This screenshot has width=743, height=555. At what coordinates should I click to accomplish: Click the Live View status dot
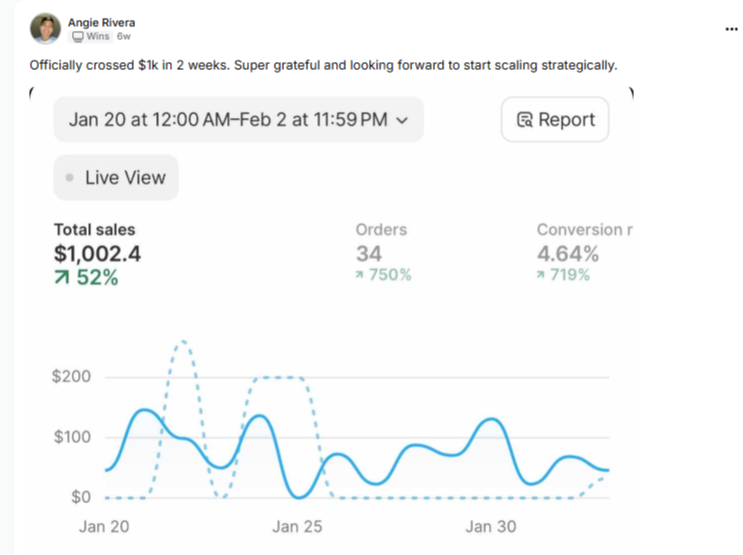coord(70,178)
